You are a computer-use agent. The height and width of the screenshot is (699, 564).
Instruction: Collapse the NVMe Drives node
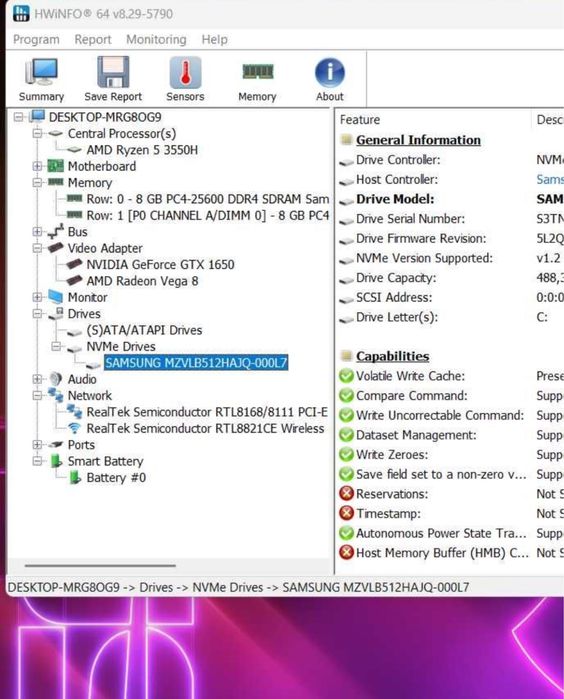[56, 346]
